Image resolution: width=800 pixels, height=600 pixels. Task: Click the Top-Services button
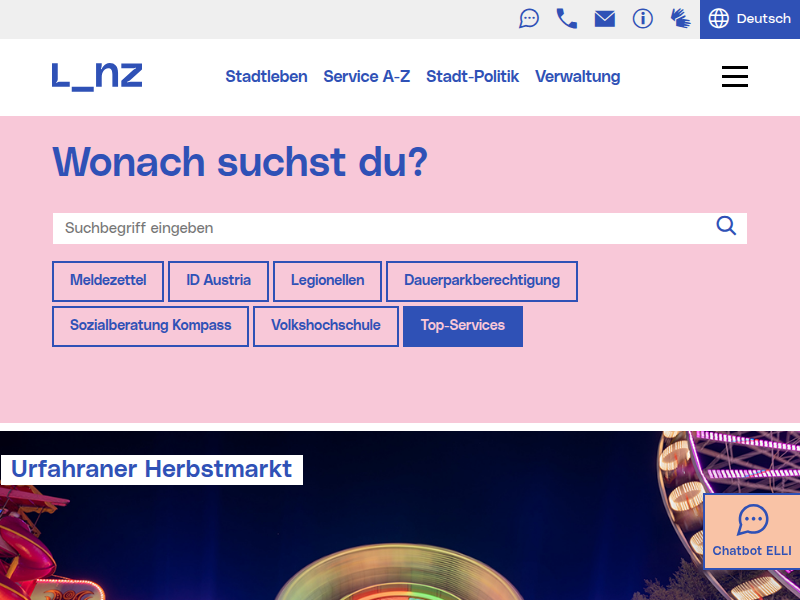[x=463, y=326]
